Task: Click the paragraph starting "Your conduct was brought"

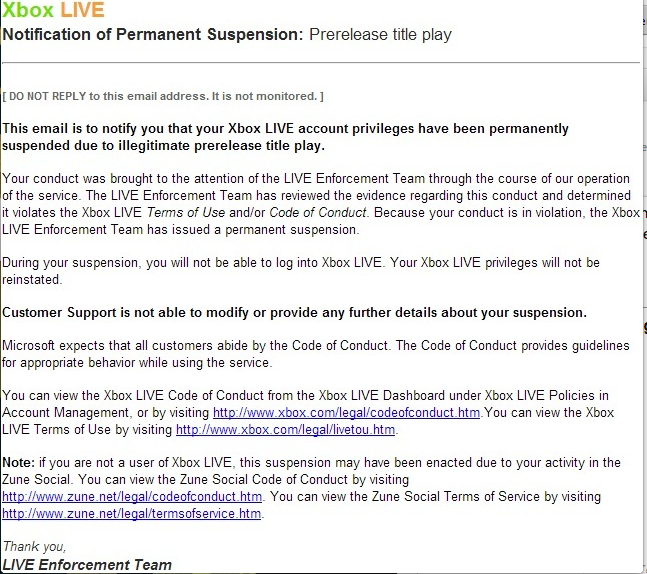Action: click(320, 204)
